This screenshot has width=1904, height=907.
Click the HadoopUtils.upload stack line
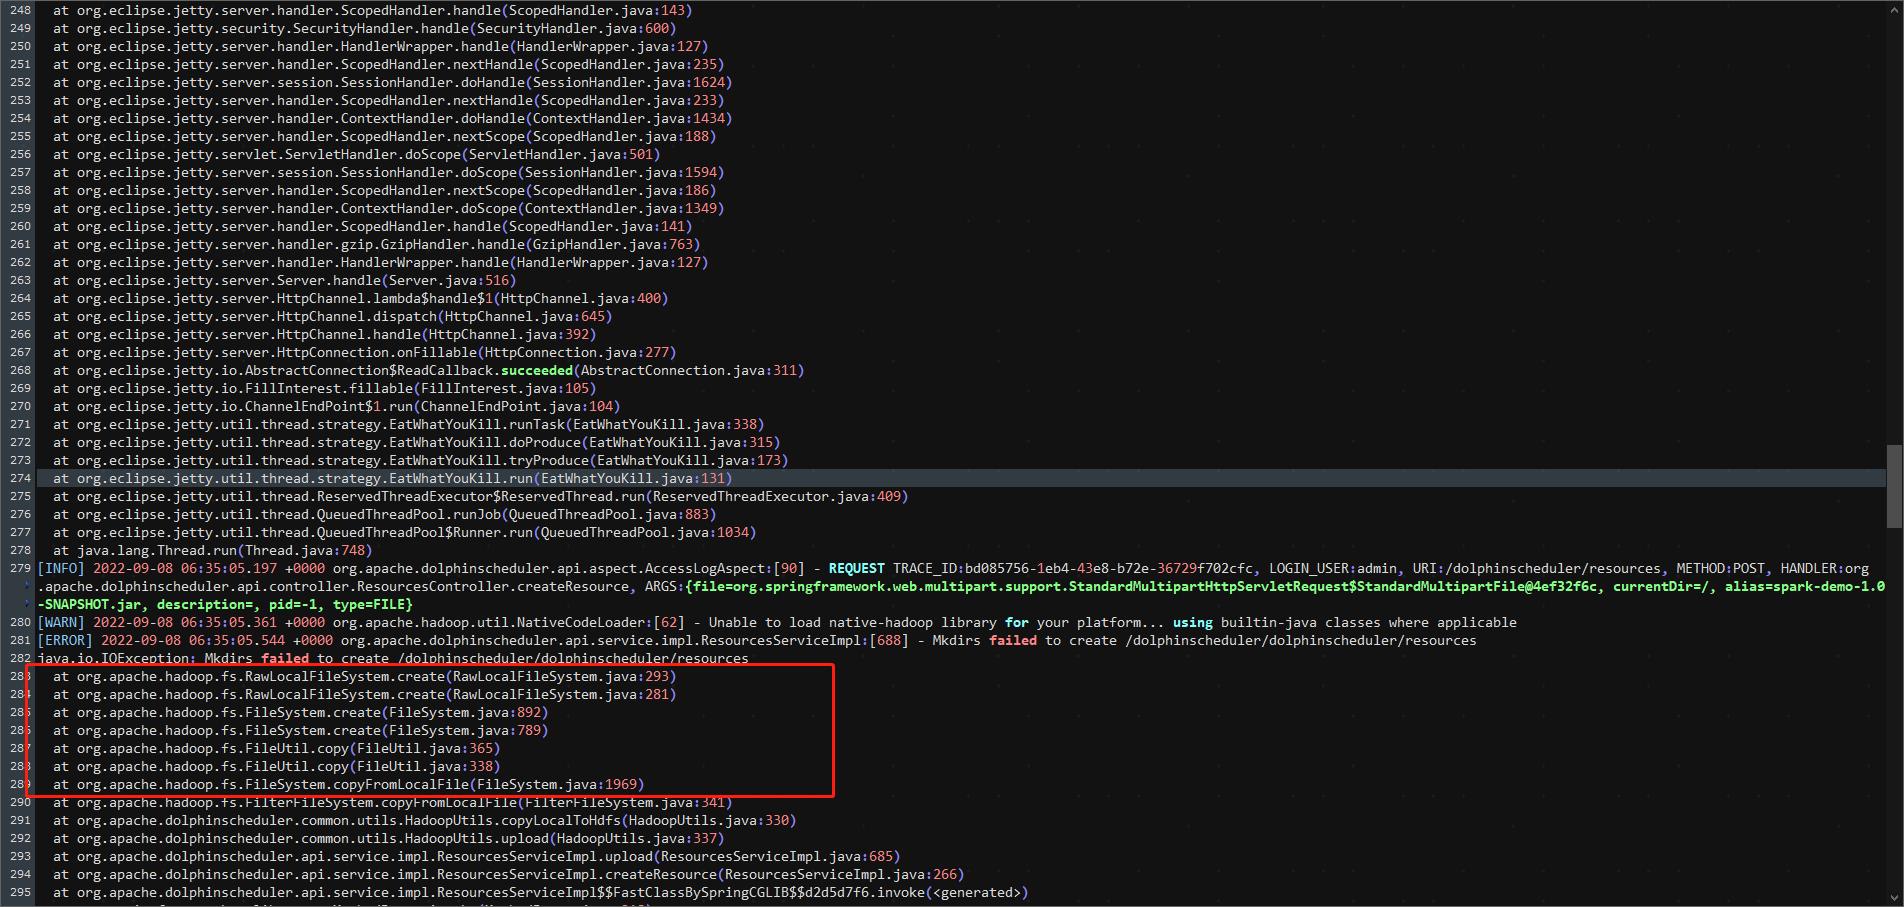pos(389,838)
